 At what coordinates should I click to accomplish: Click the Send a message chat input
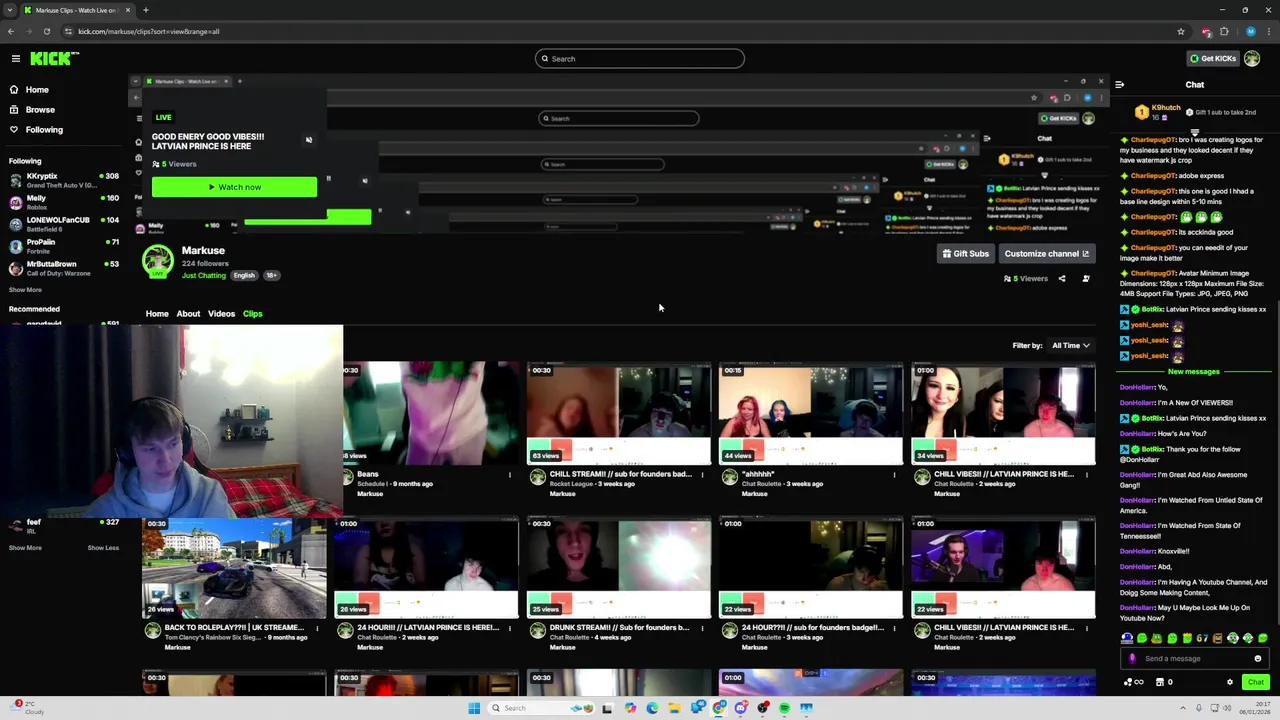coord(1192,659)
